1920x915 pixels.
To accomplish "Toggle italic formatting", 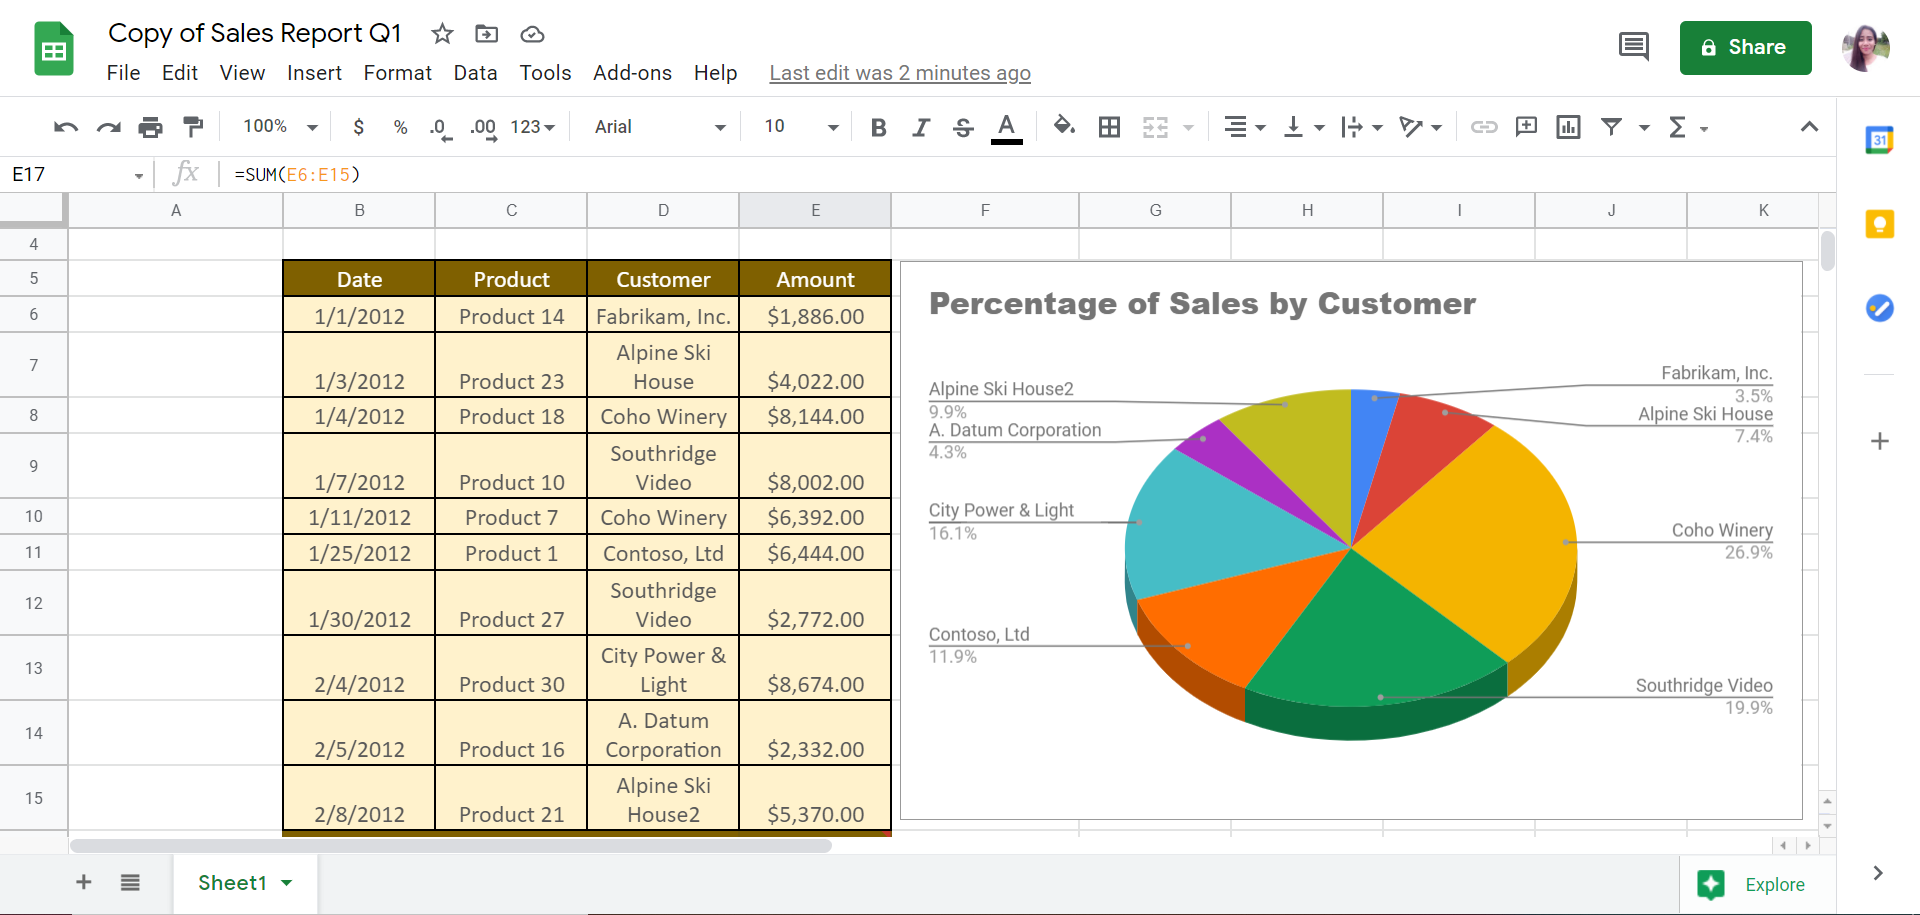I will 921,127.
